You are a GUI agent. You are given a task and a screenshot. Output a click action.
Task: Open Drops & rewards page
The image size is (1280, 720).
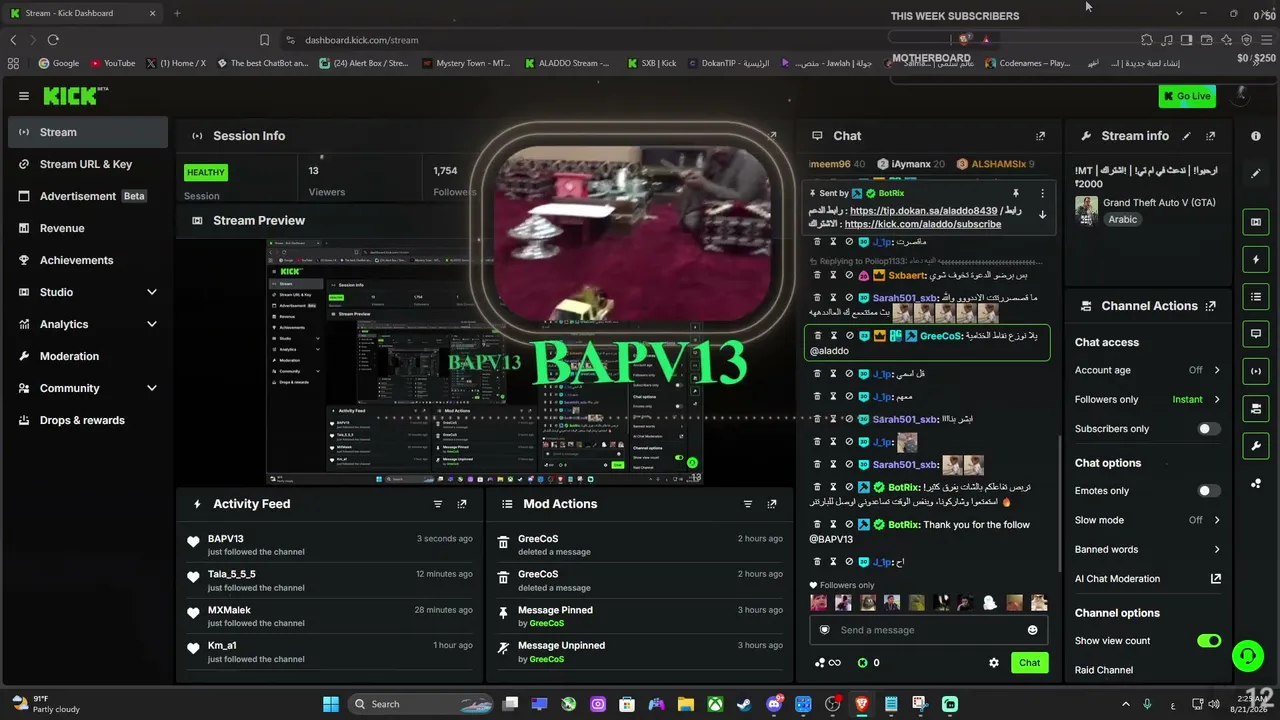[88, 420]
